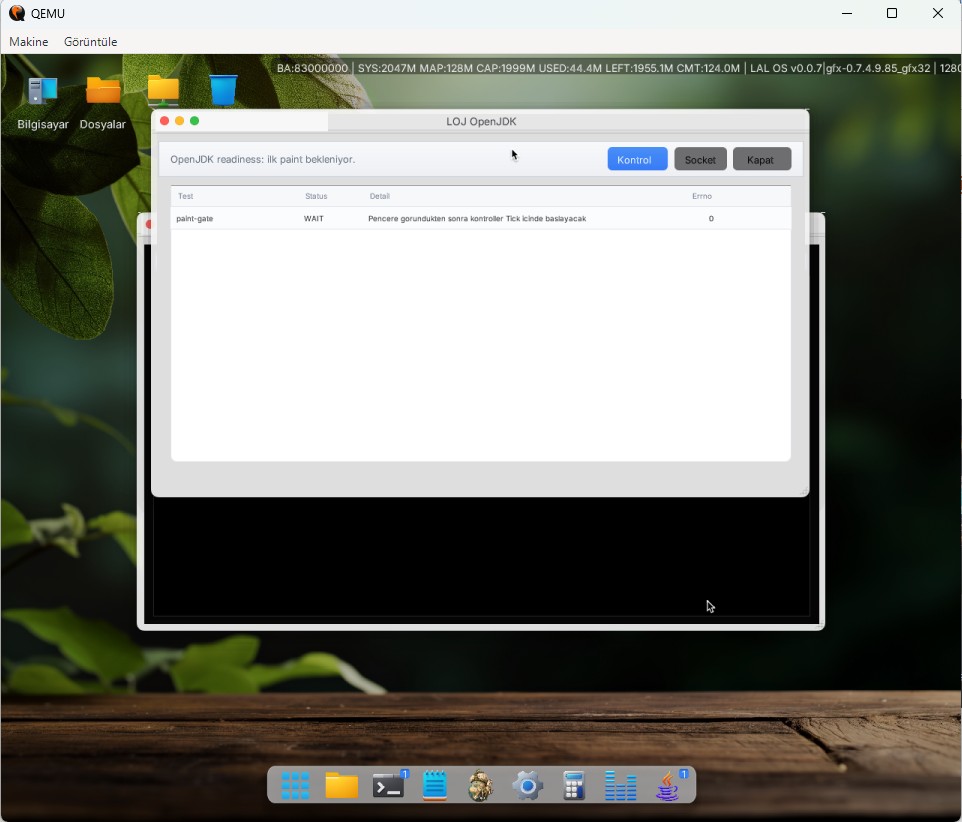Open the camouflage figure icon in the dock

[480, 785]
